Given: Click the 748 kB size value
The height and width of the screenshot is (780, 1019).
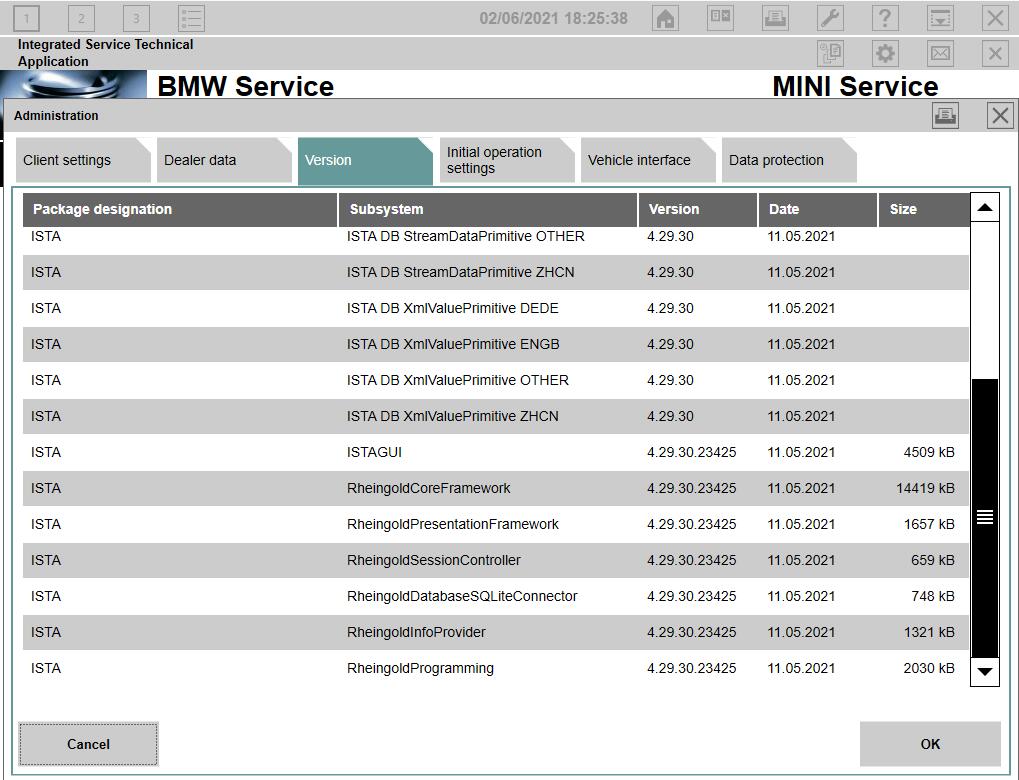Looking at the screenshot, I should (933, 597).
